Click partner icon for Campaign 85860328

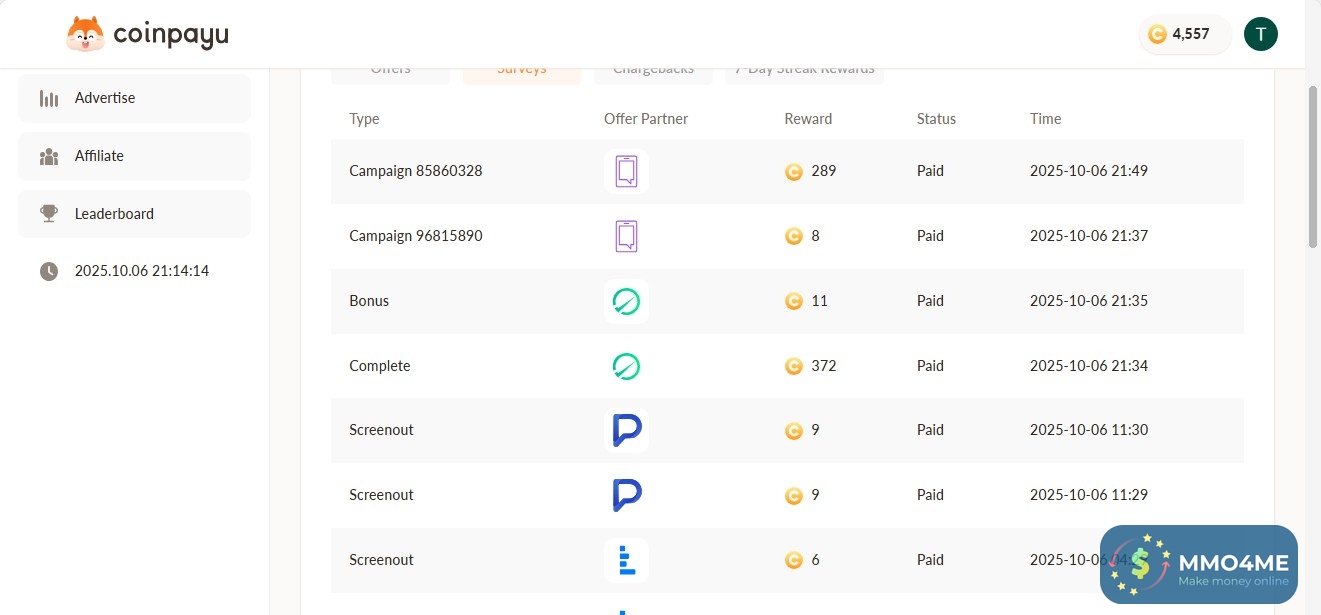(x=626, y=171)
